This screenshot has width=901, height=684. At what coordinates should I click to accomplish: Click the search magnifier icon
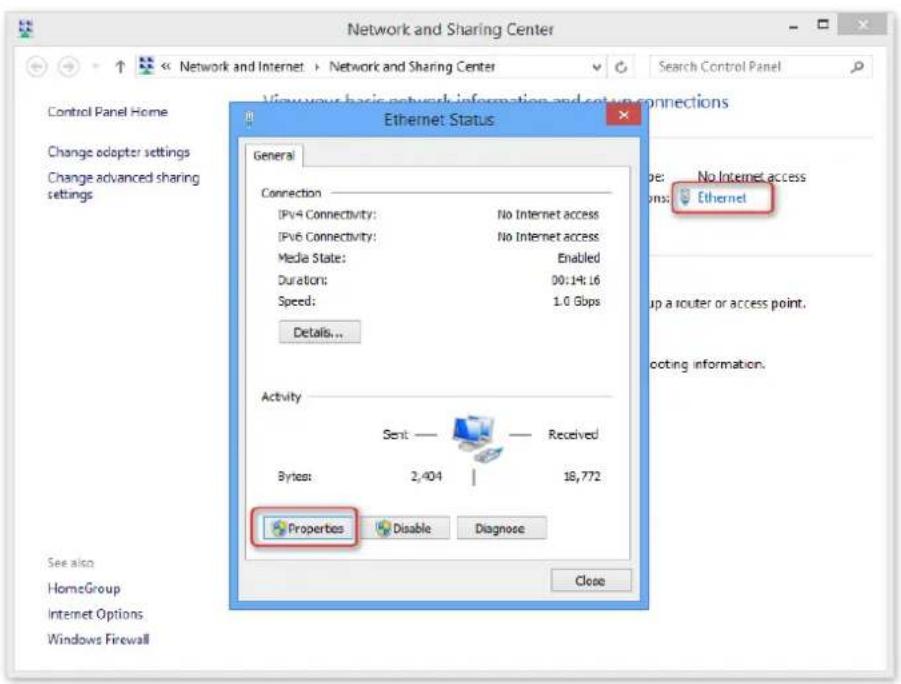[857, 67]
